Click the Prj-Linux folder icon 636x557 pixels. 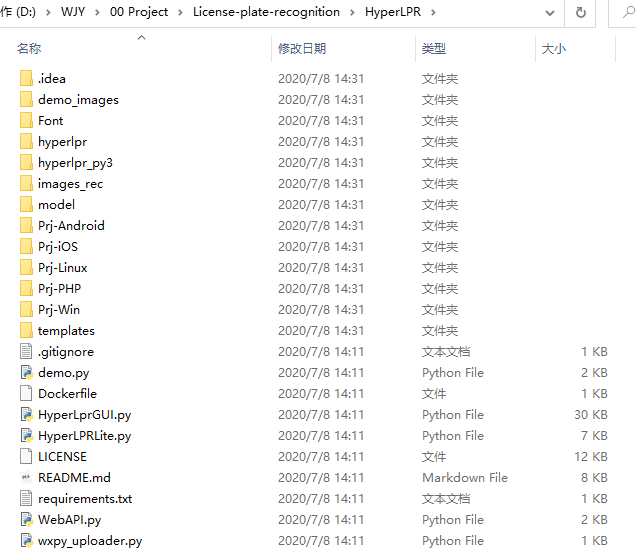click(26, 268)
